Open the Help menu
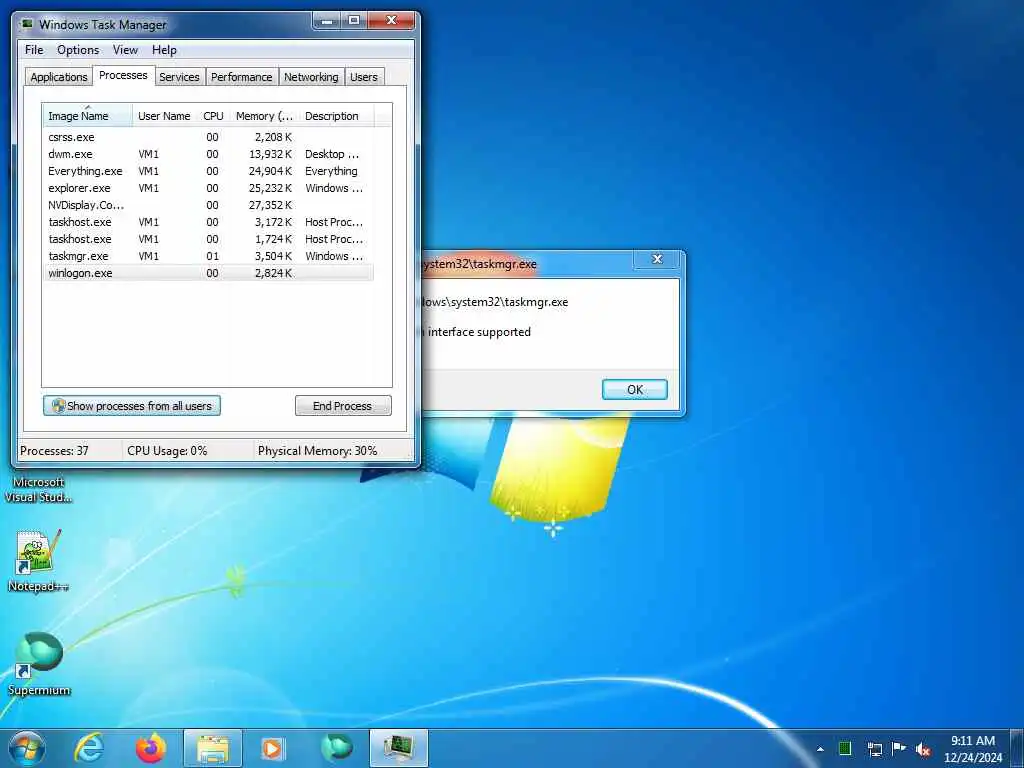This screenshot has height=768, width=1024. (164, 50)
